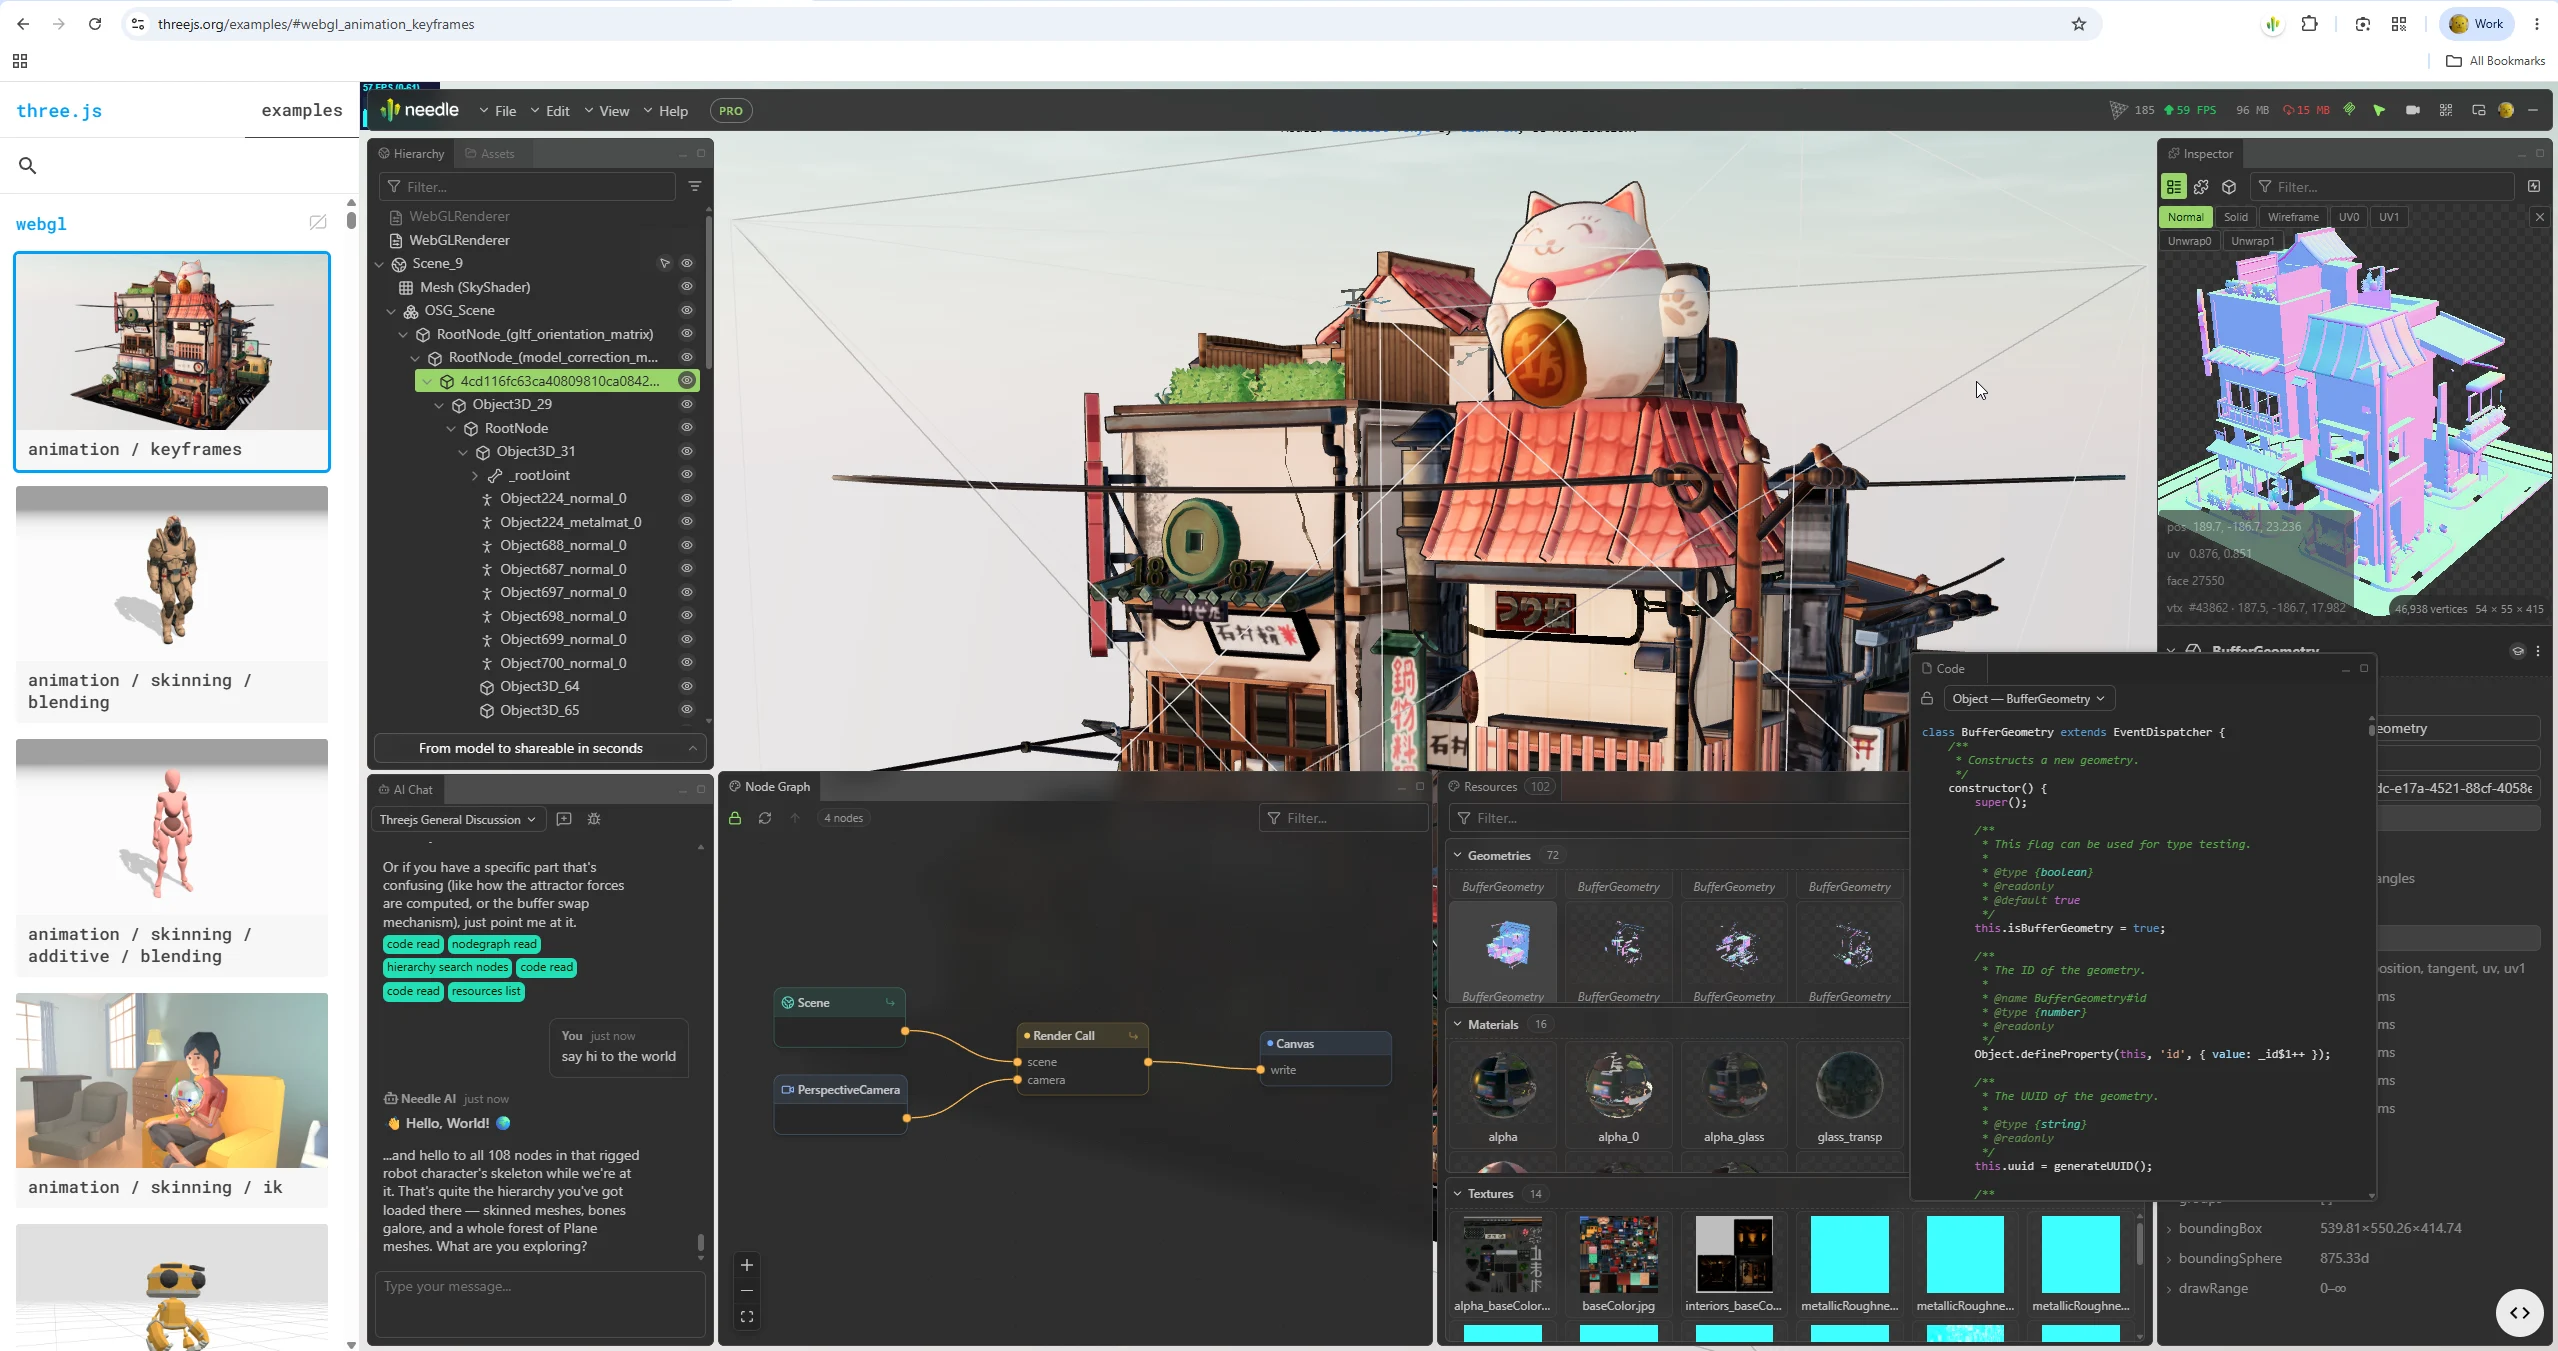Open the Object — BufferGeometry dropdown
The image size is (2558, 1351).
[2027, 699]
